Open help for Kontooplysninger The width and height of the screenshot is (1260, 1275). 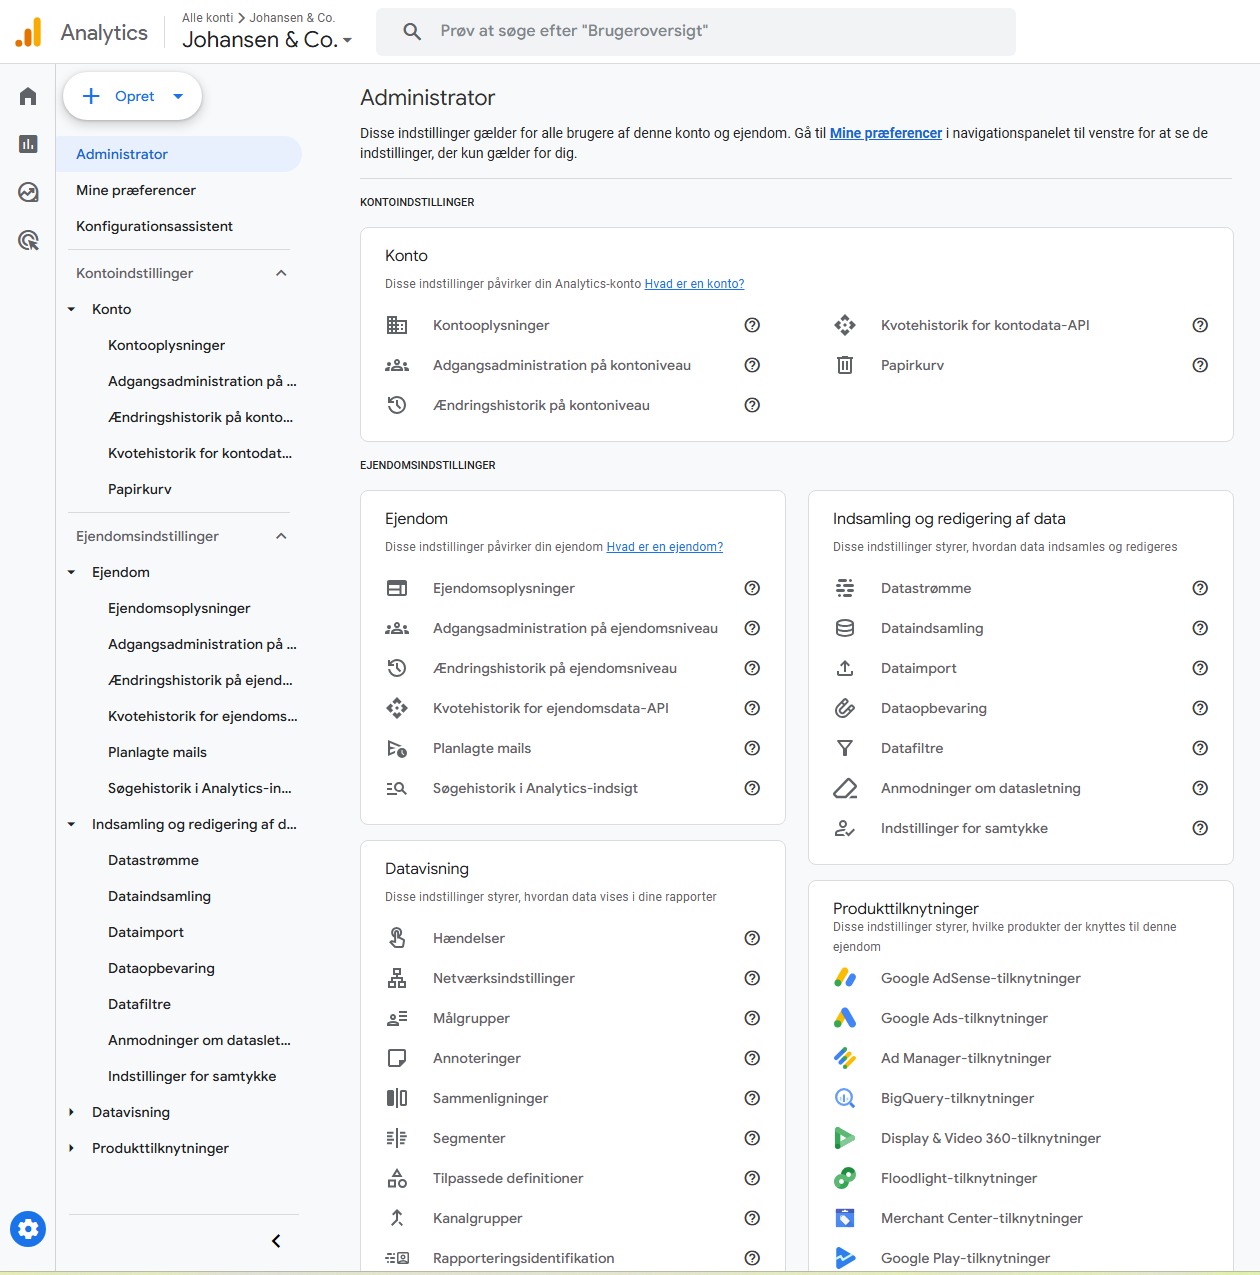tap(752, 325)
